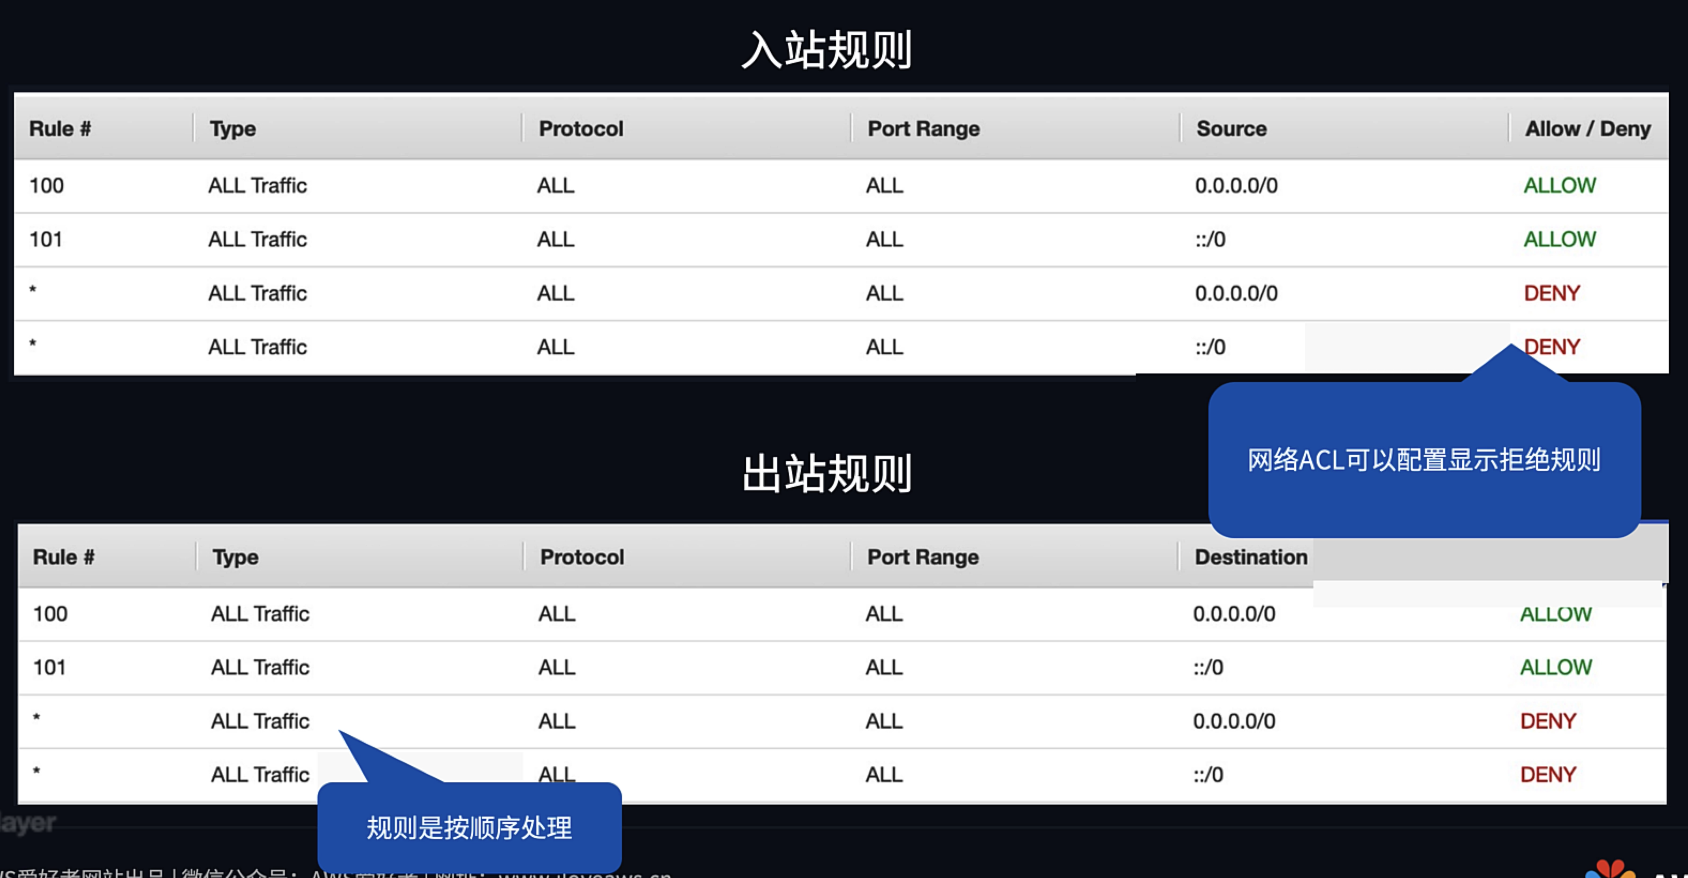Click Destination 0.0.0.0/0 in outbound DENY row

click(1234, 721)
